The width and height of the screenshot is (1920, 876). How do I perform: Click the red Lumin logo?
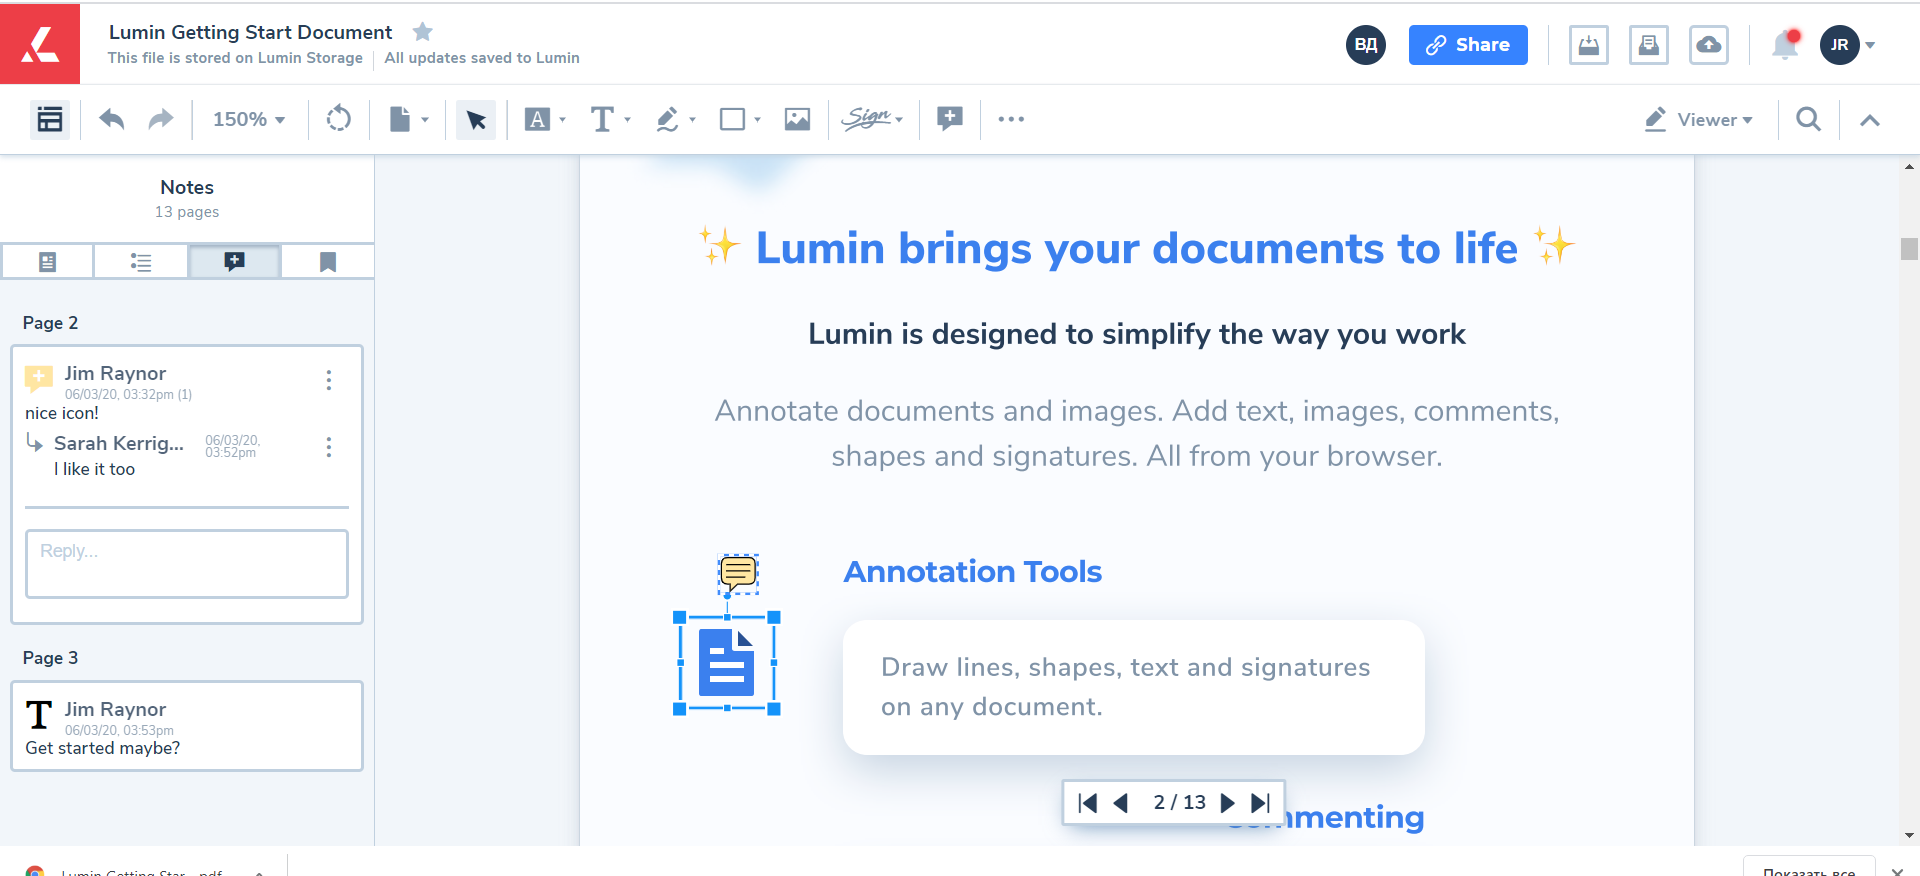40,44
